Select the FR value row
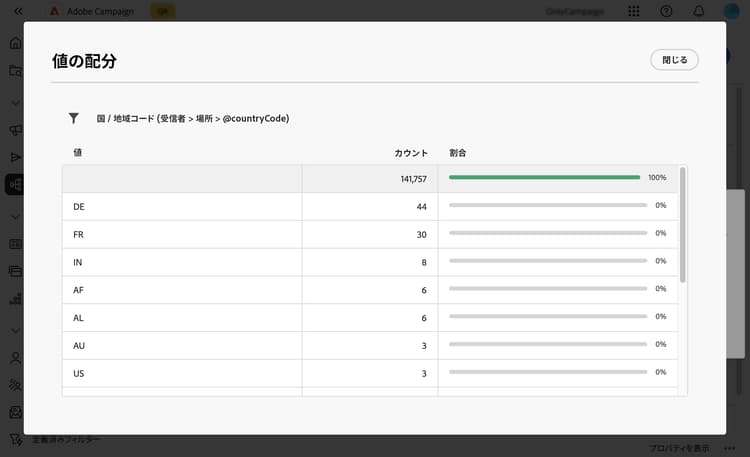 [x=370, y=234]
